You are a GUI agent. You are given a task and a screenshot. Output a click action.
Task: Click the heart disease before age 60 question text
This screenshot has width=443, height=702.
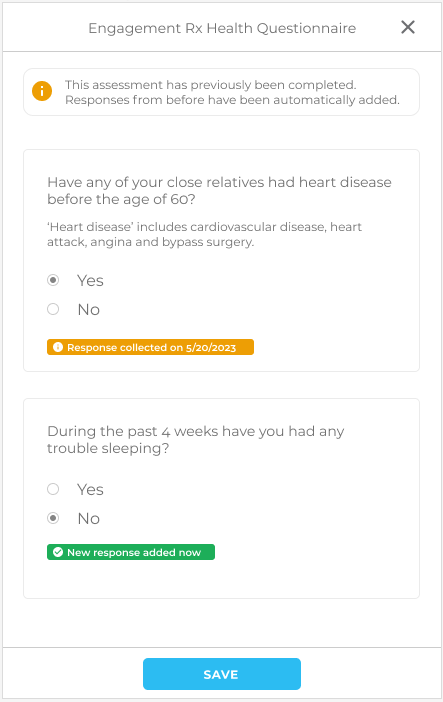coord(219,190)
